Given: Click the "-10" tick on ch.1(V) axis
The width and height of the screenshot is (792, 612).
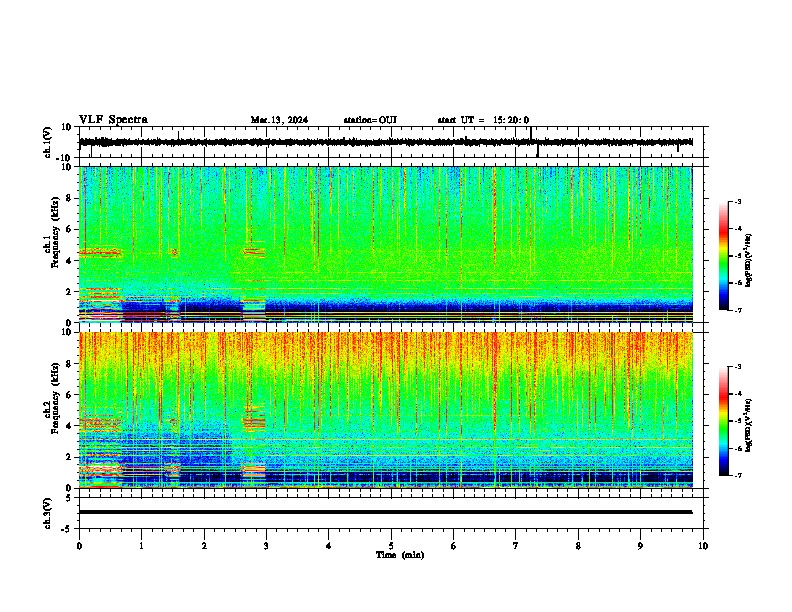Looking at the screenshot, I should [65, 158].
